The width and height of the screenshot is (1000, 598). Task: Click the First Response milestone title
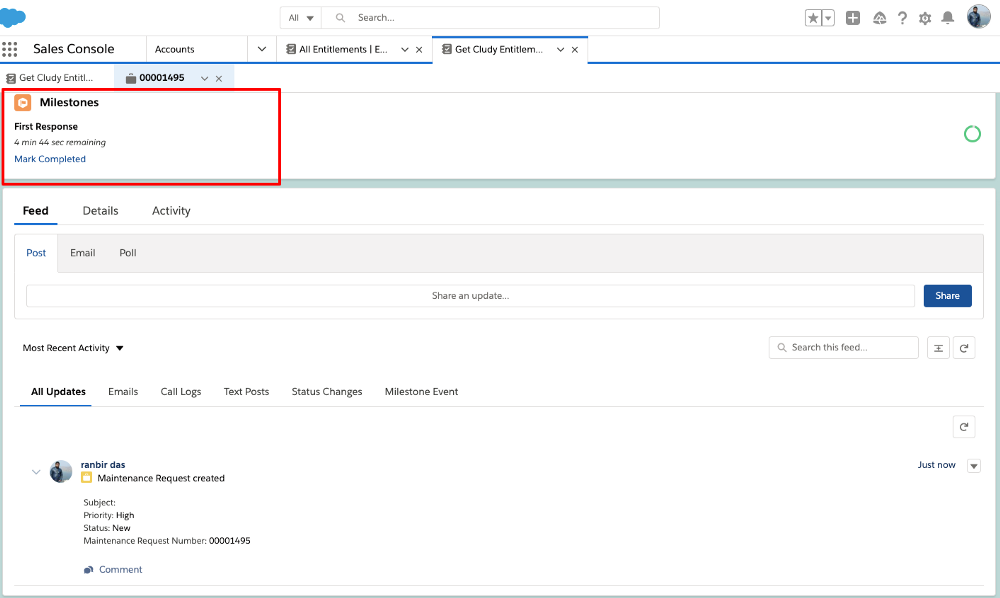46,127
